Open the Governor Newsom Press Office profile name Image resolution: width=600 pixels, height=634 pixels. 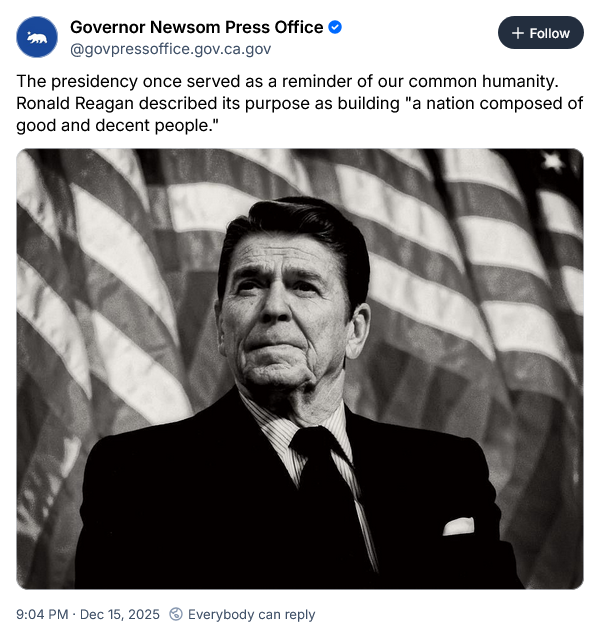pyautogui.click(x=196, y=27)
